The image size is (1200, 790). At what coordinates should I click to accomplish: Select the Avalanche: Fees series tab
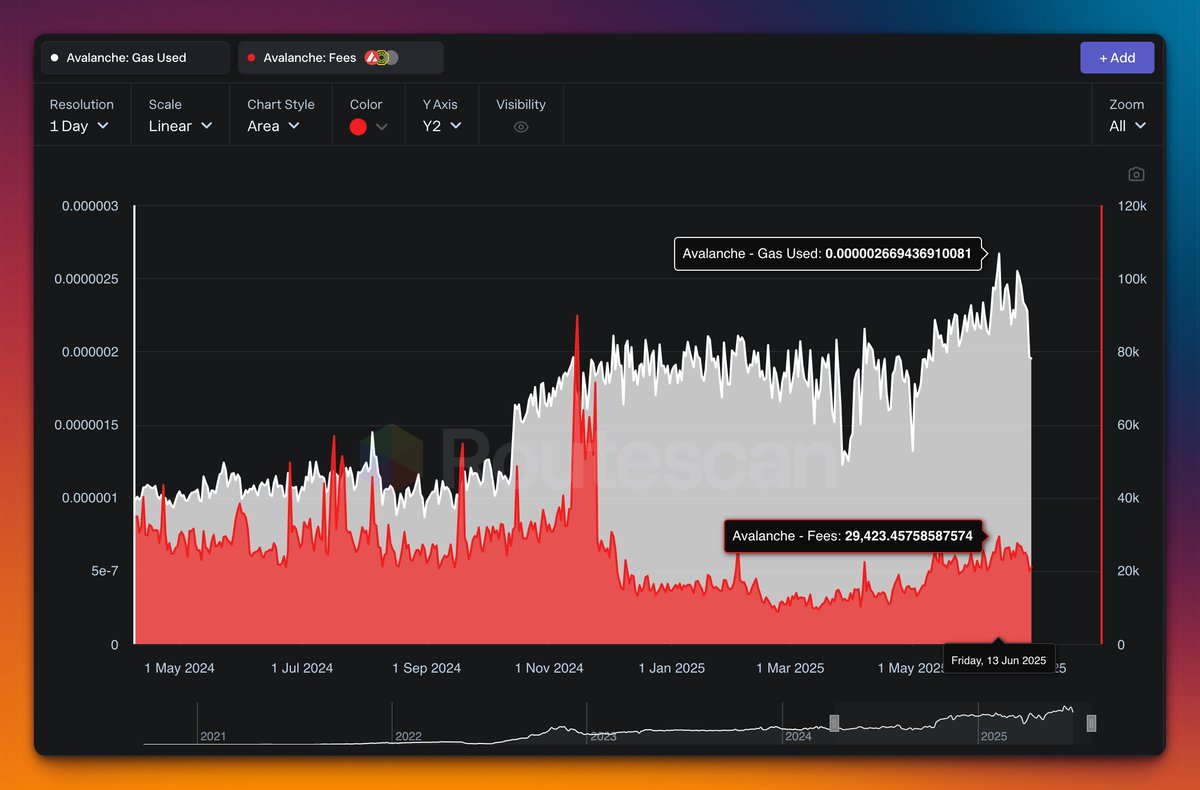[341, 58]
